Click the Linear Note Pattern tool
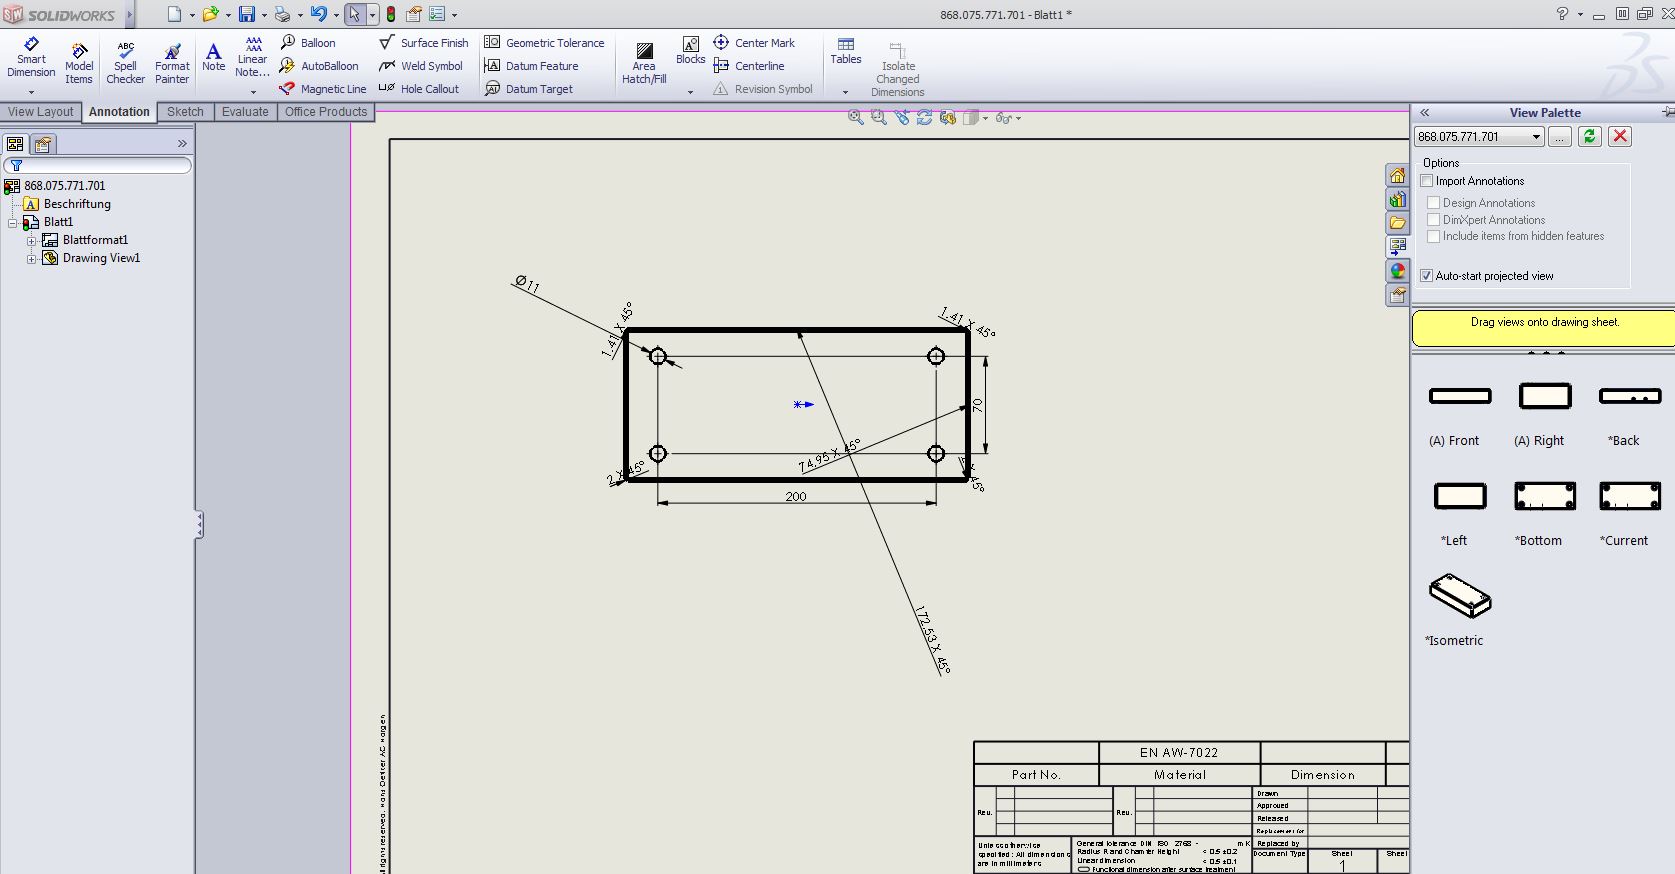 point(253,57)
